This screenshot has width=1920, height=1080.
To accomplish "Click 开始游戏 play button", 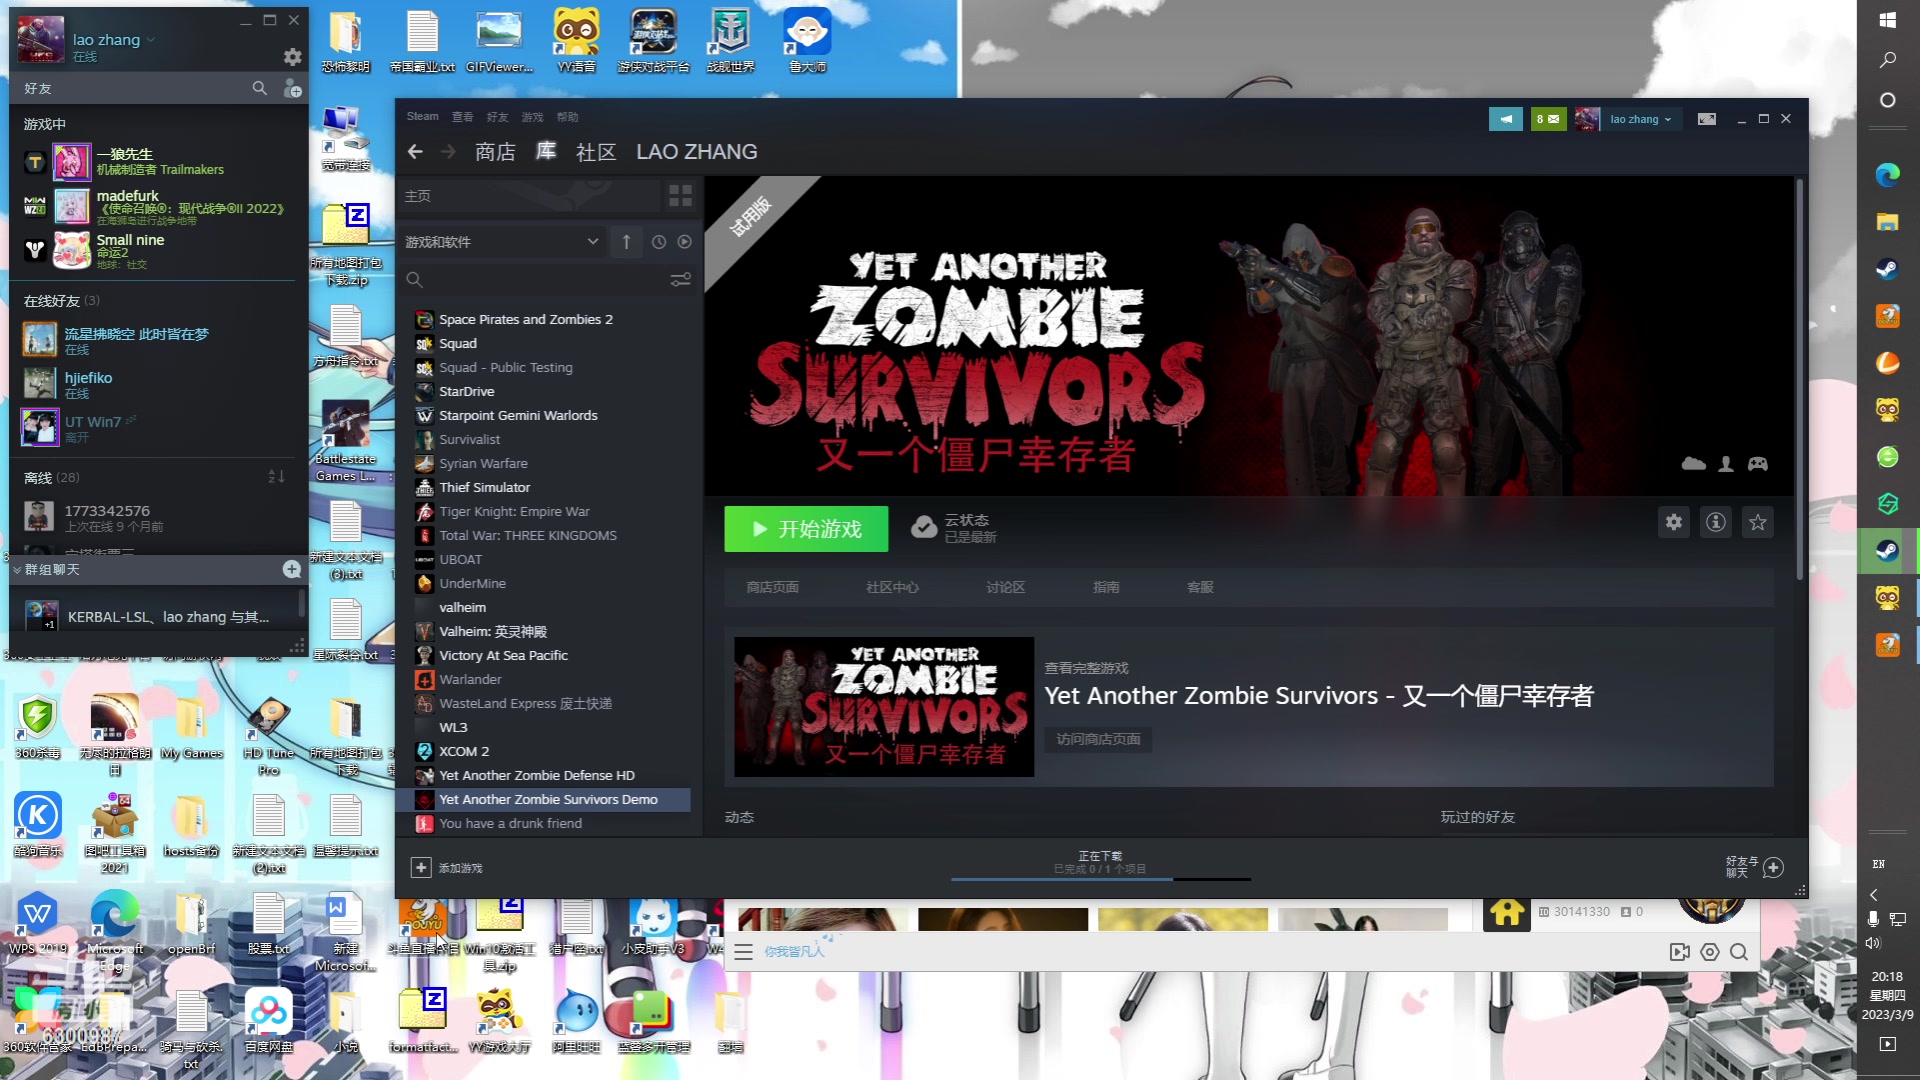I will [806, 529].
